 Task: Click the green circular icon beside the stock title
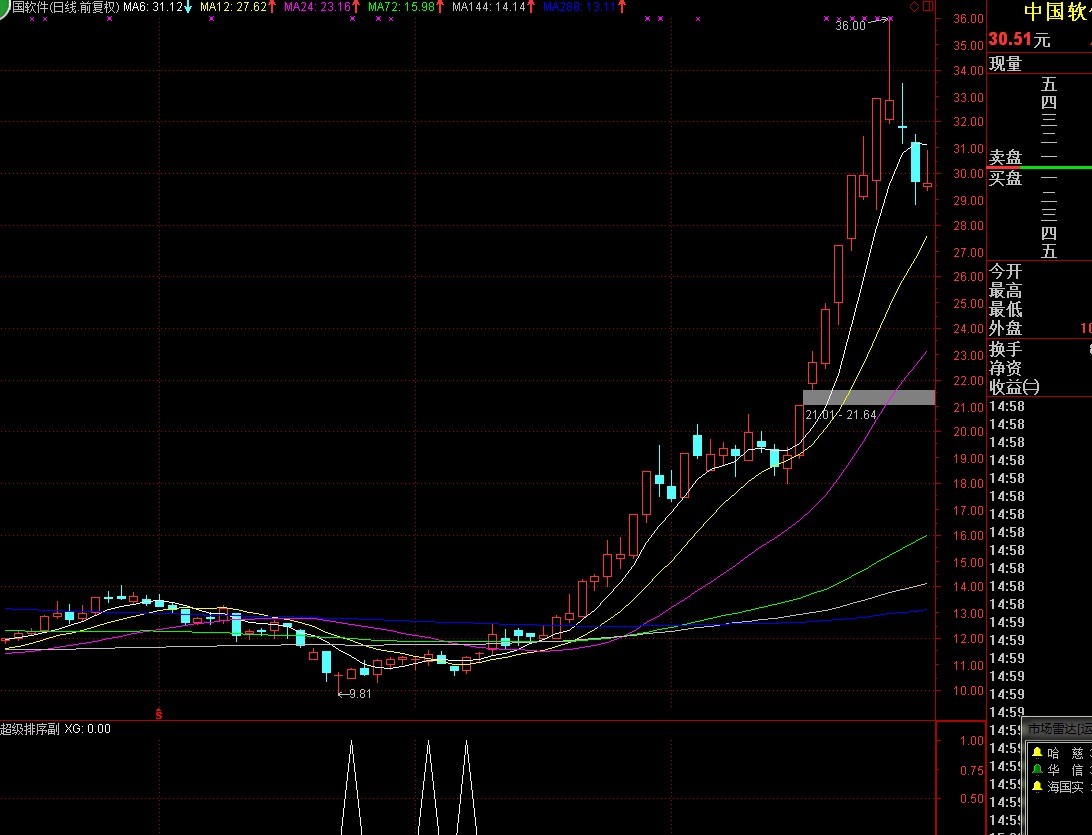pyautogui.click(x=4, y=7)
